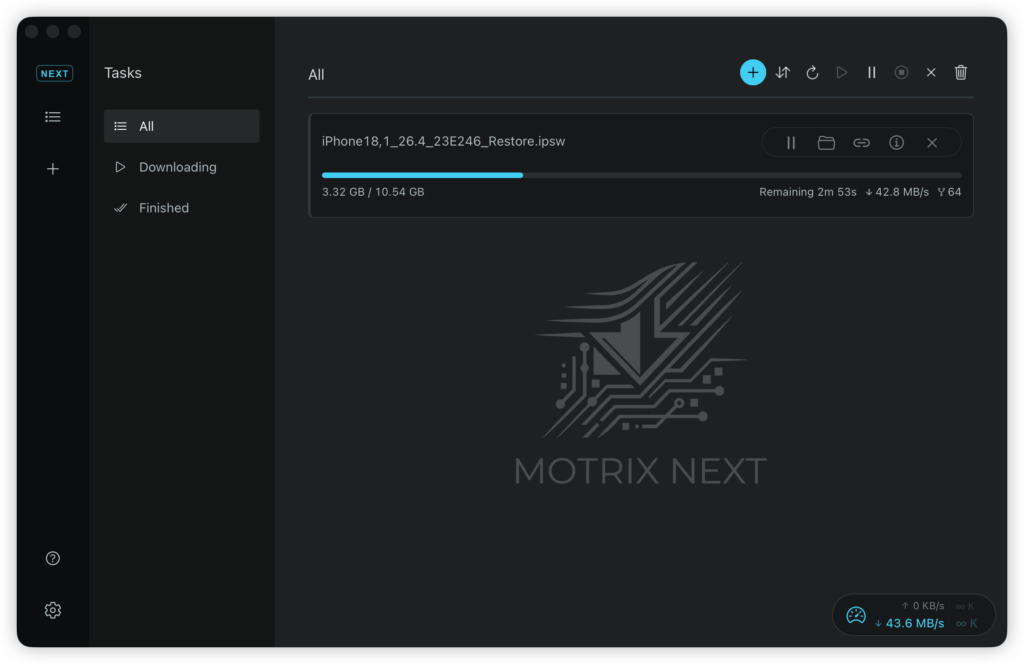Pause all downloads from the toolbar
1024x664 pixels.
click(871, 72)
